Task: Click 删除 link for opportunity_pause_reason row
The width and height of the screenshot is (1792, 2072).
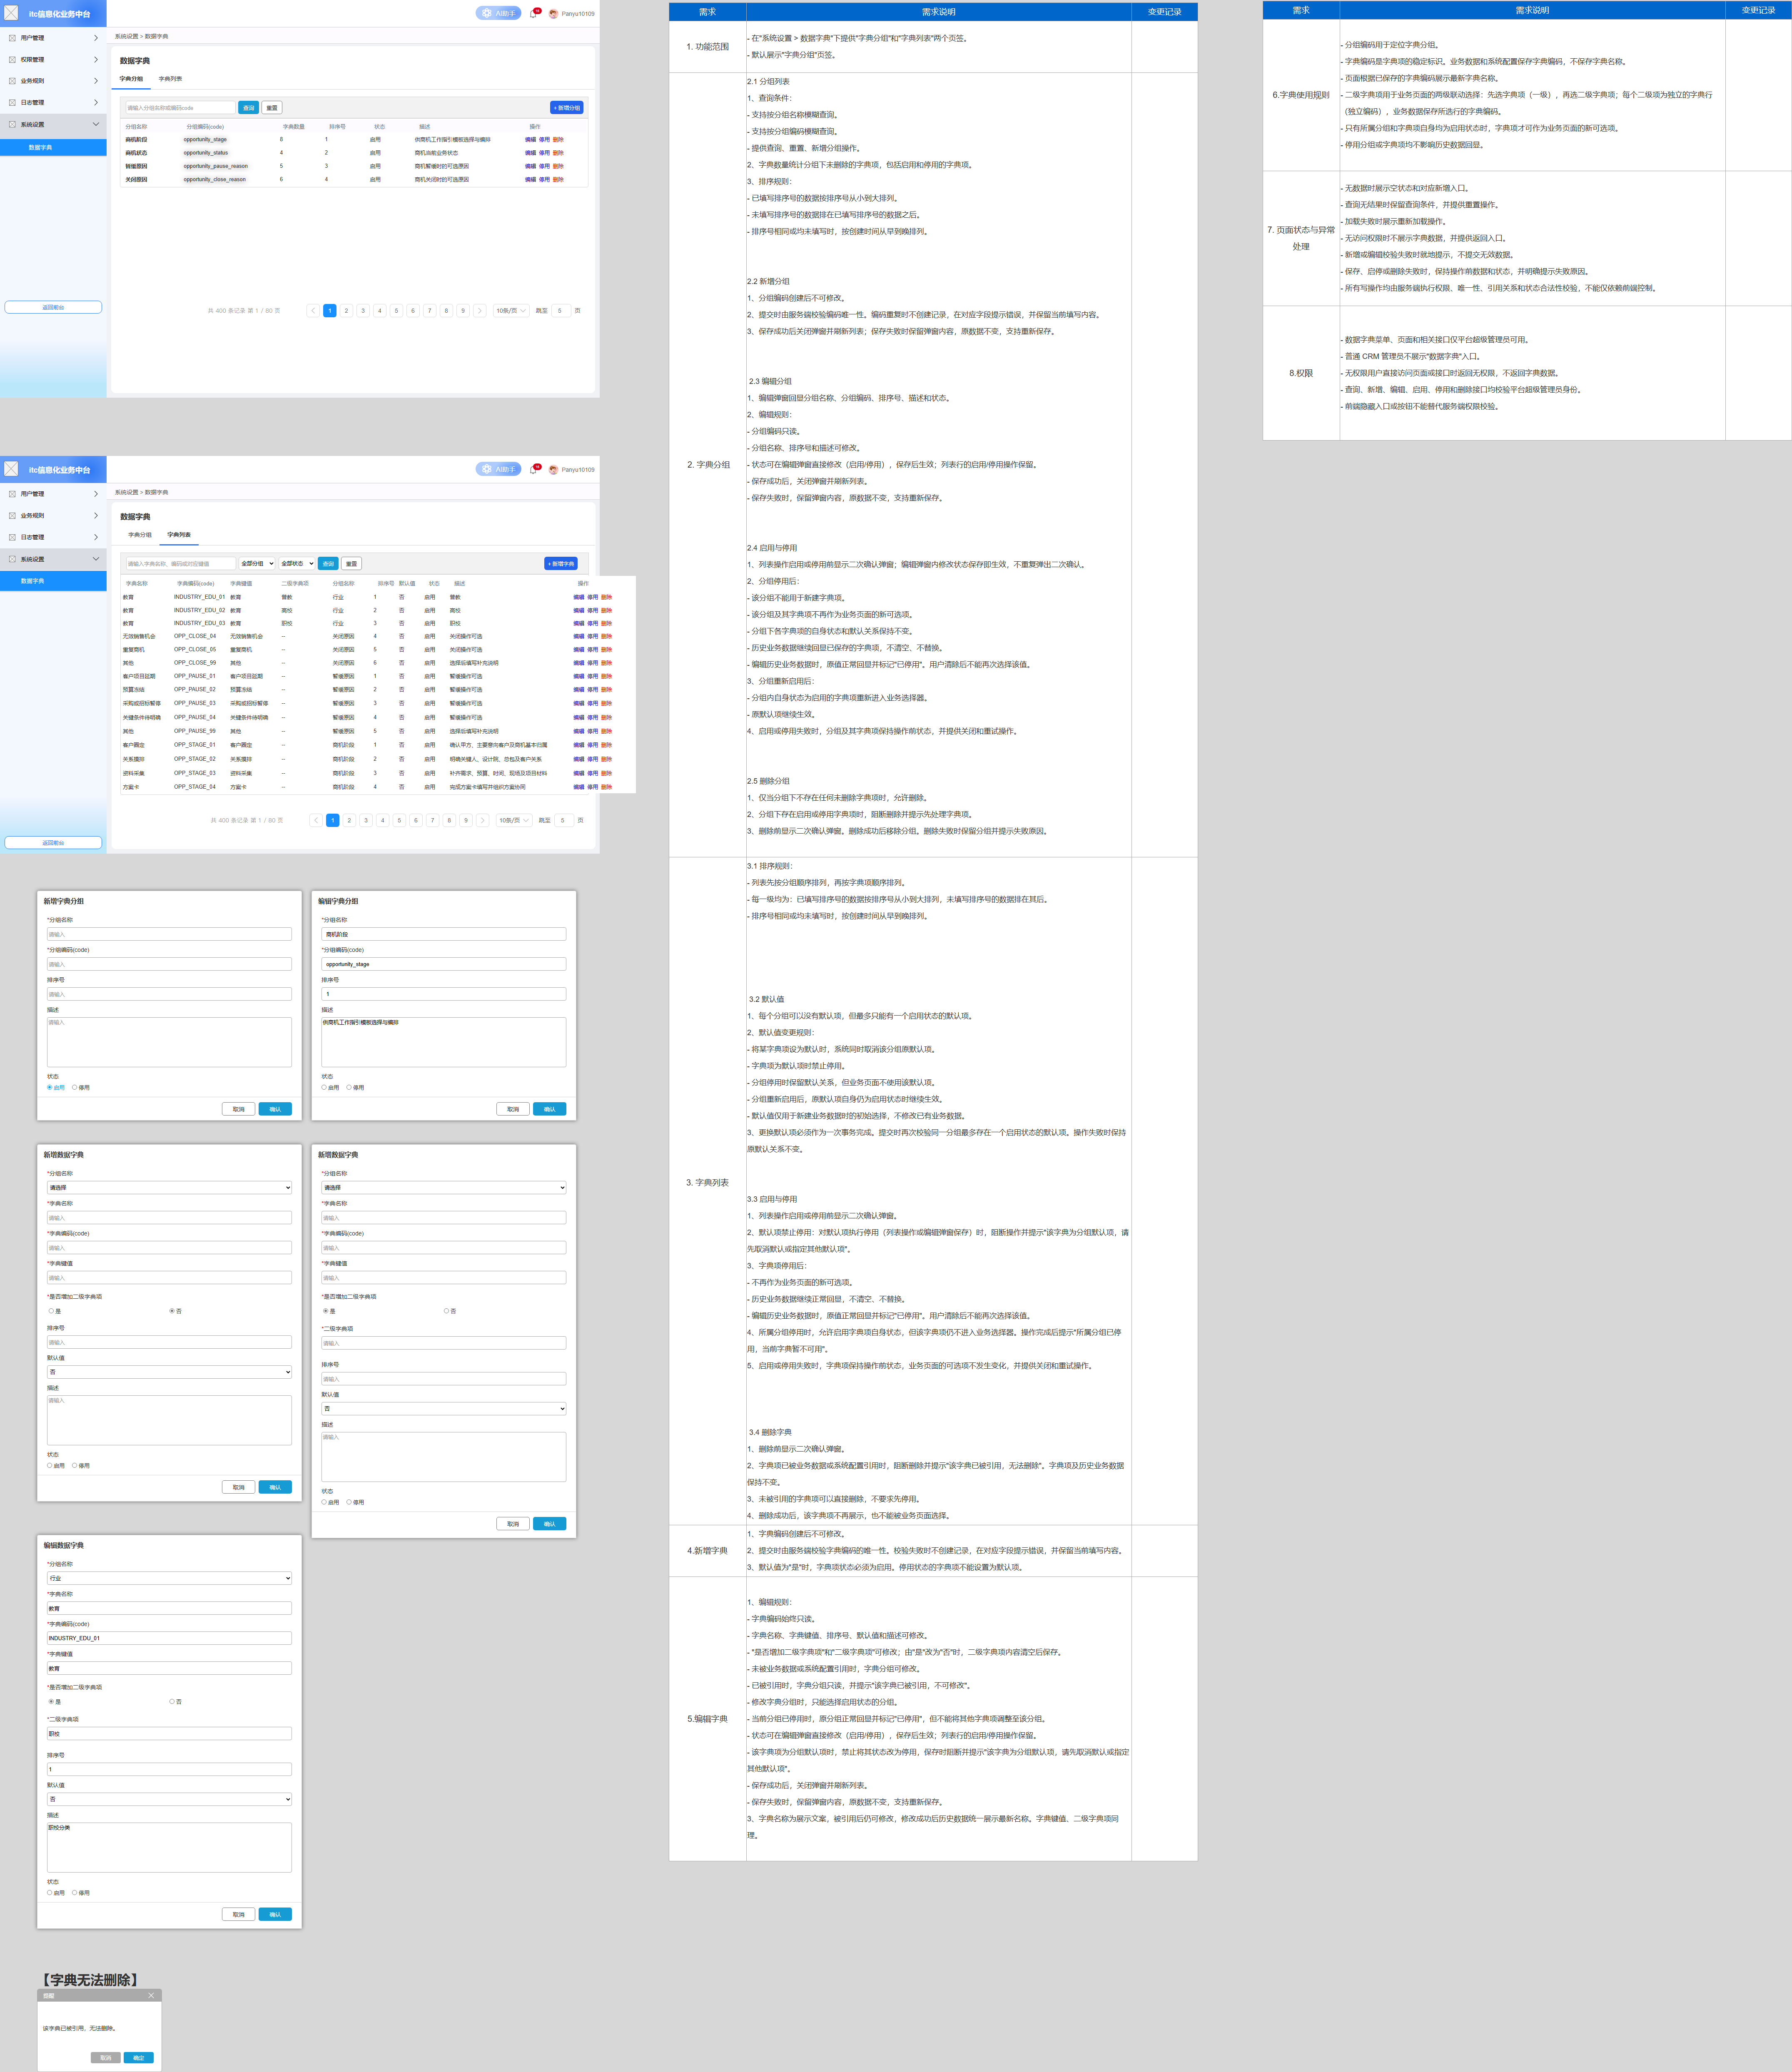Action: pyautogui.click(x=558, y=166)
